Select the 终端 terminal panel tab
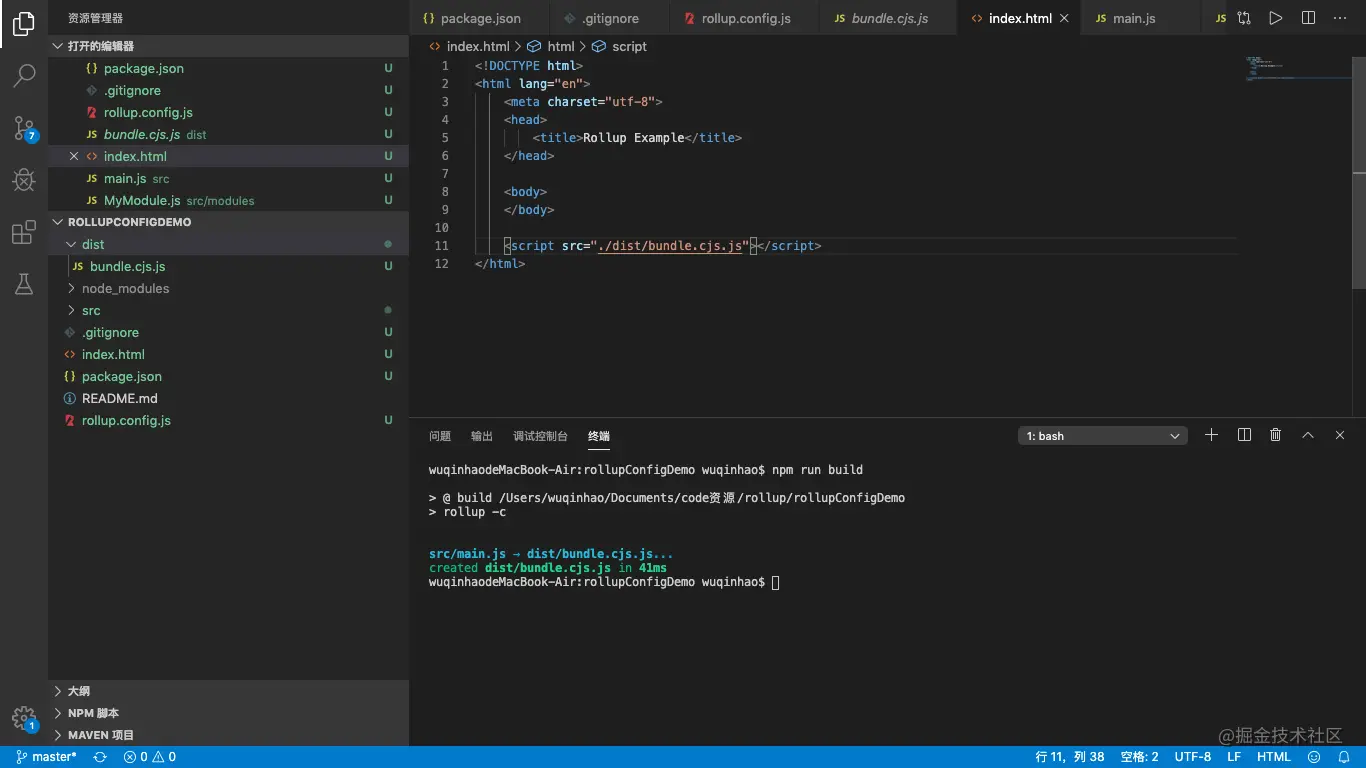 pyautogui.click(x=599, y=436)
